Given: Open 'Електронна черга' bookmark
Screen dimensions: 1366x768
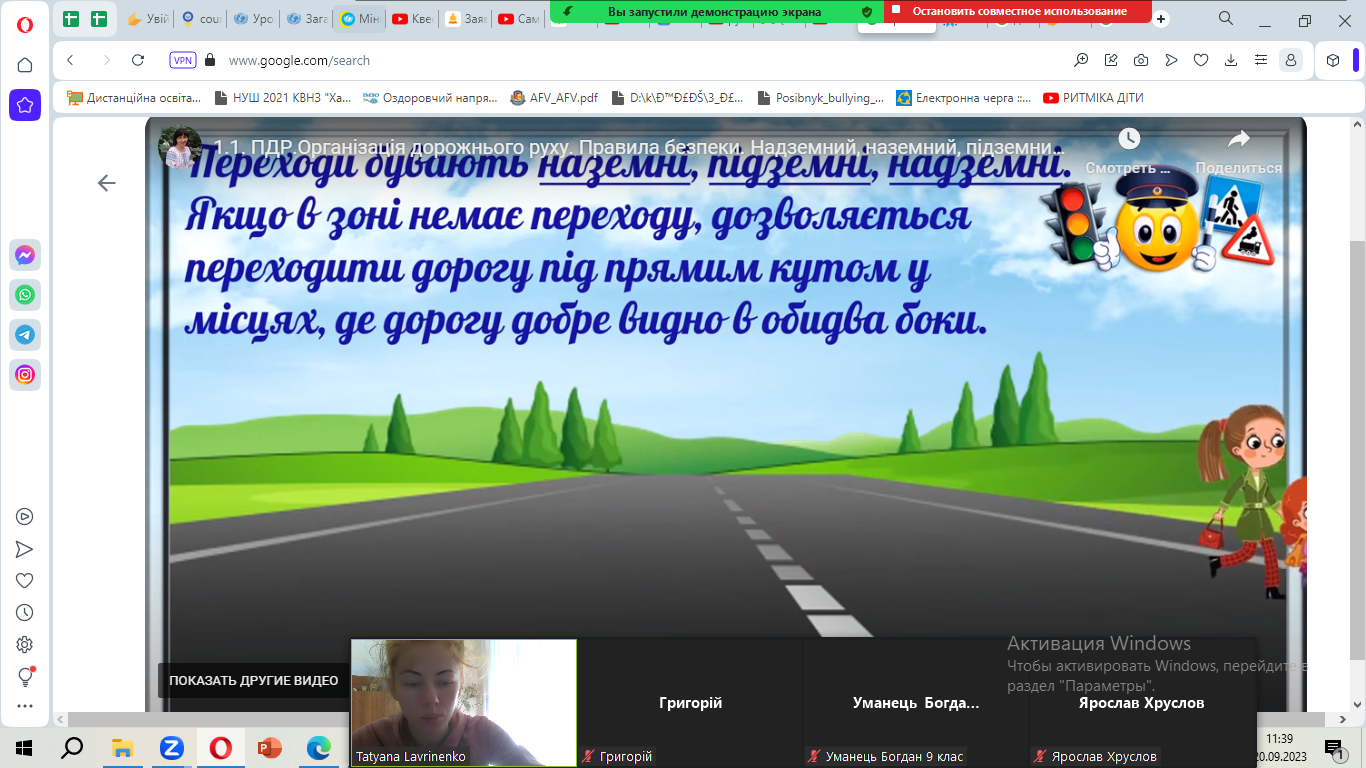Looking at the screenshot, I should tap(963, 98).
